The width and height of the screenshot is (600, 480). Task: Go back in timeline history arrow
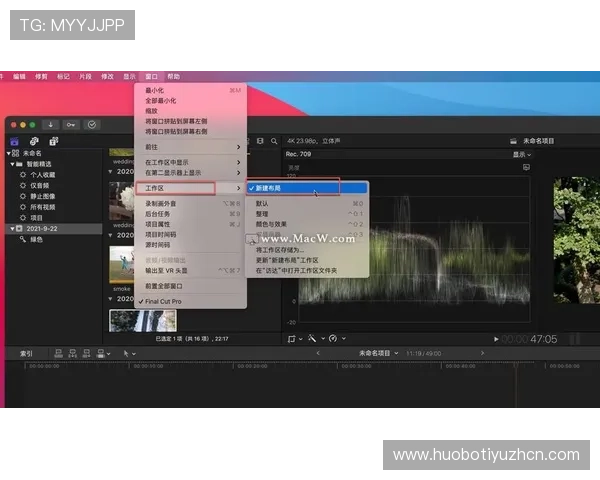pyautogui.click(x=318, y=353)
